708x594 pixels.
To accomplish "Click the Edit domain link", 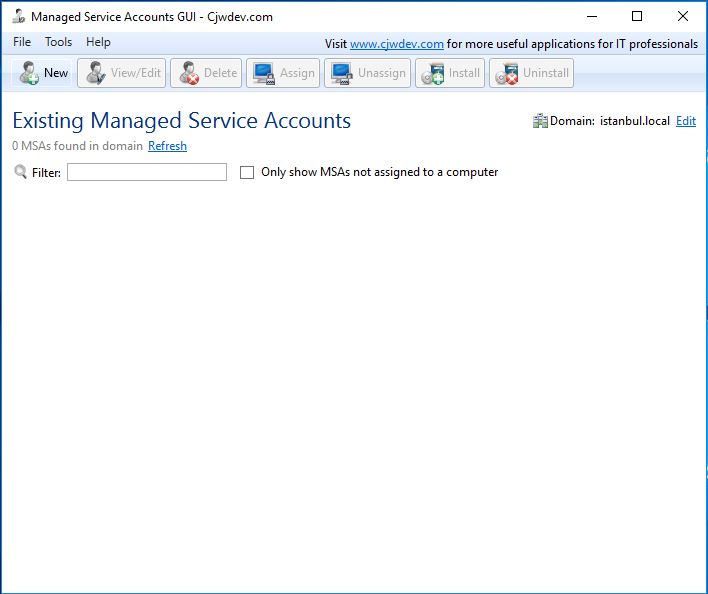I will tap(685, 121).
